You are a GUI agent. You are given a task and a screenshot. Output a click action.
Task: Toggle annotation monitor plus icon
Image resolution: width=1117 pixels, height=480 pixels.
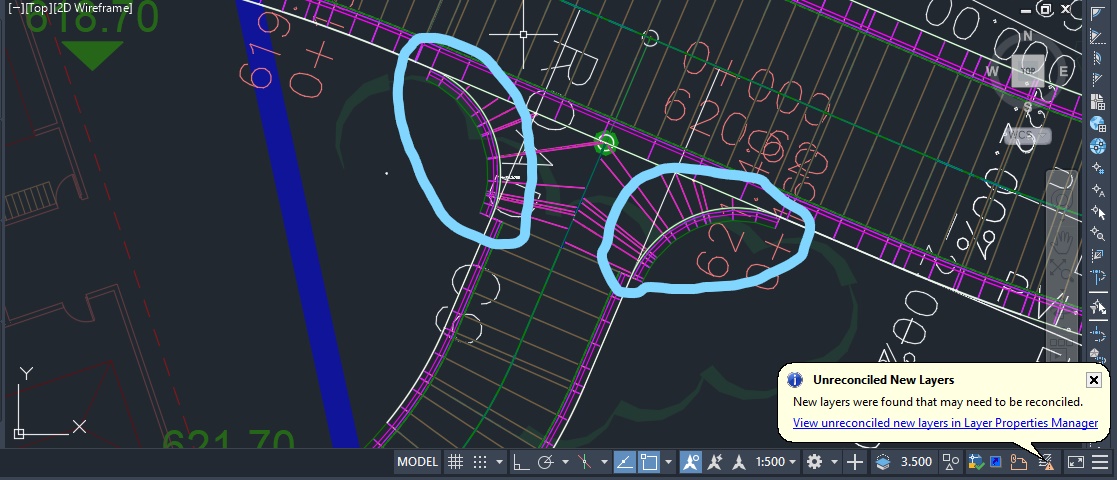856,462
